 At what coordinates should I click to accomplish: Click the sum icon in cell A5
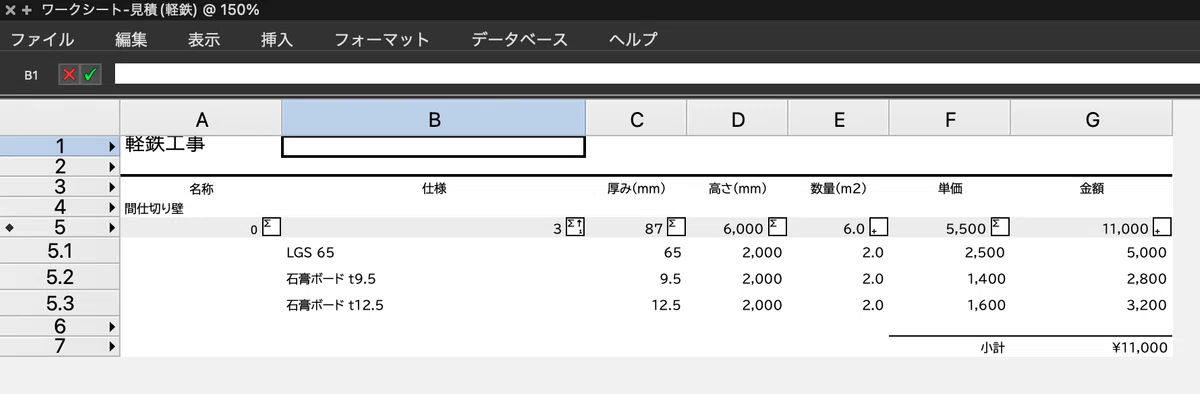click(271, 226)
